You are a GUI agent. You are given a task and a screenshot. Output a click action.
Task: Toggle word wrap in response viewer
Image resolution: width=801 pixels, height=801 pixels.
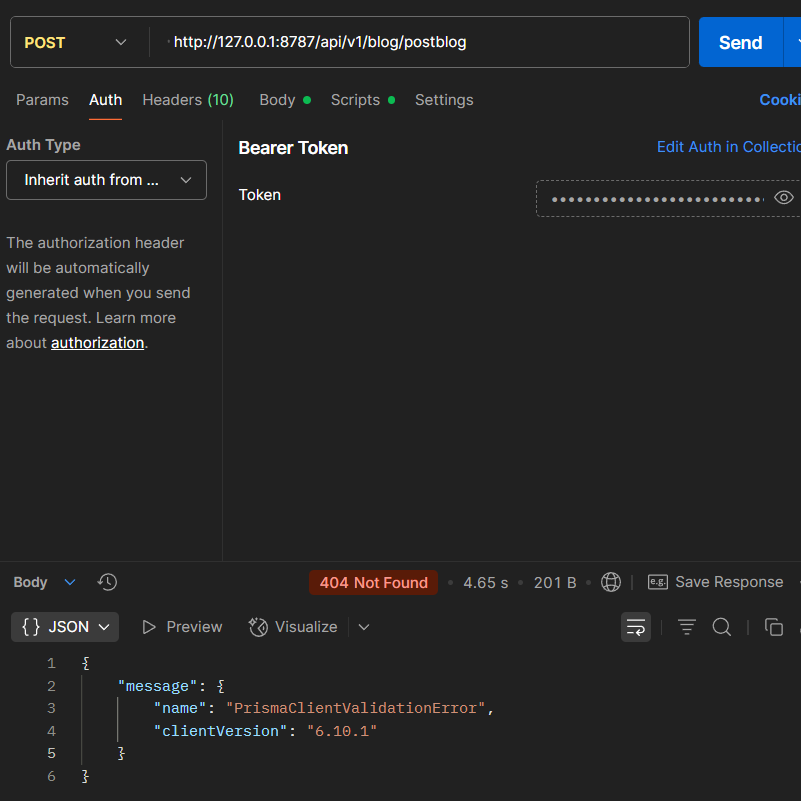coord(635,627)
